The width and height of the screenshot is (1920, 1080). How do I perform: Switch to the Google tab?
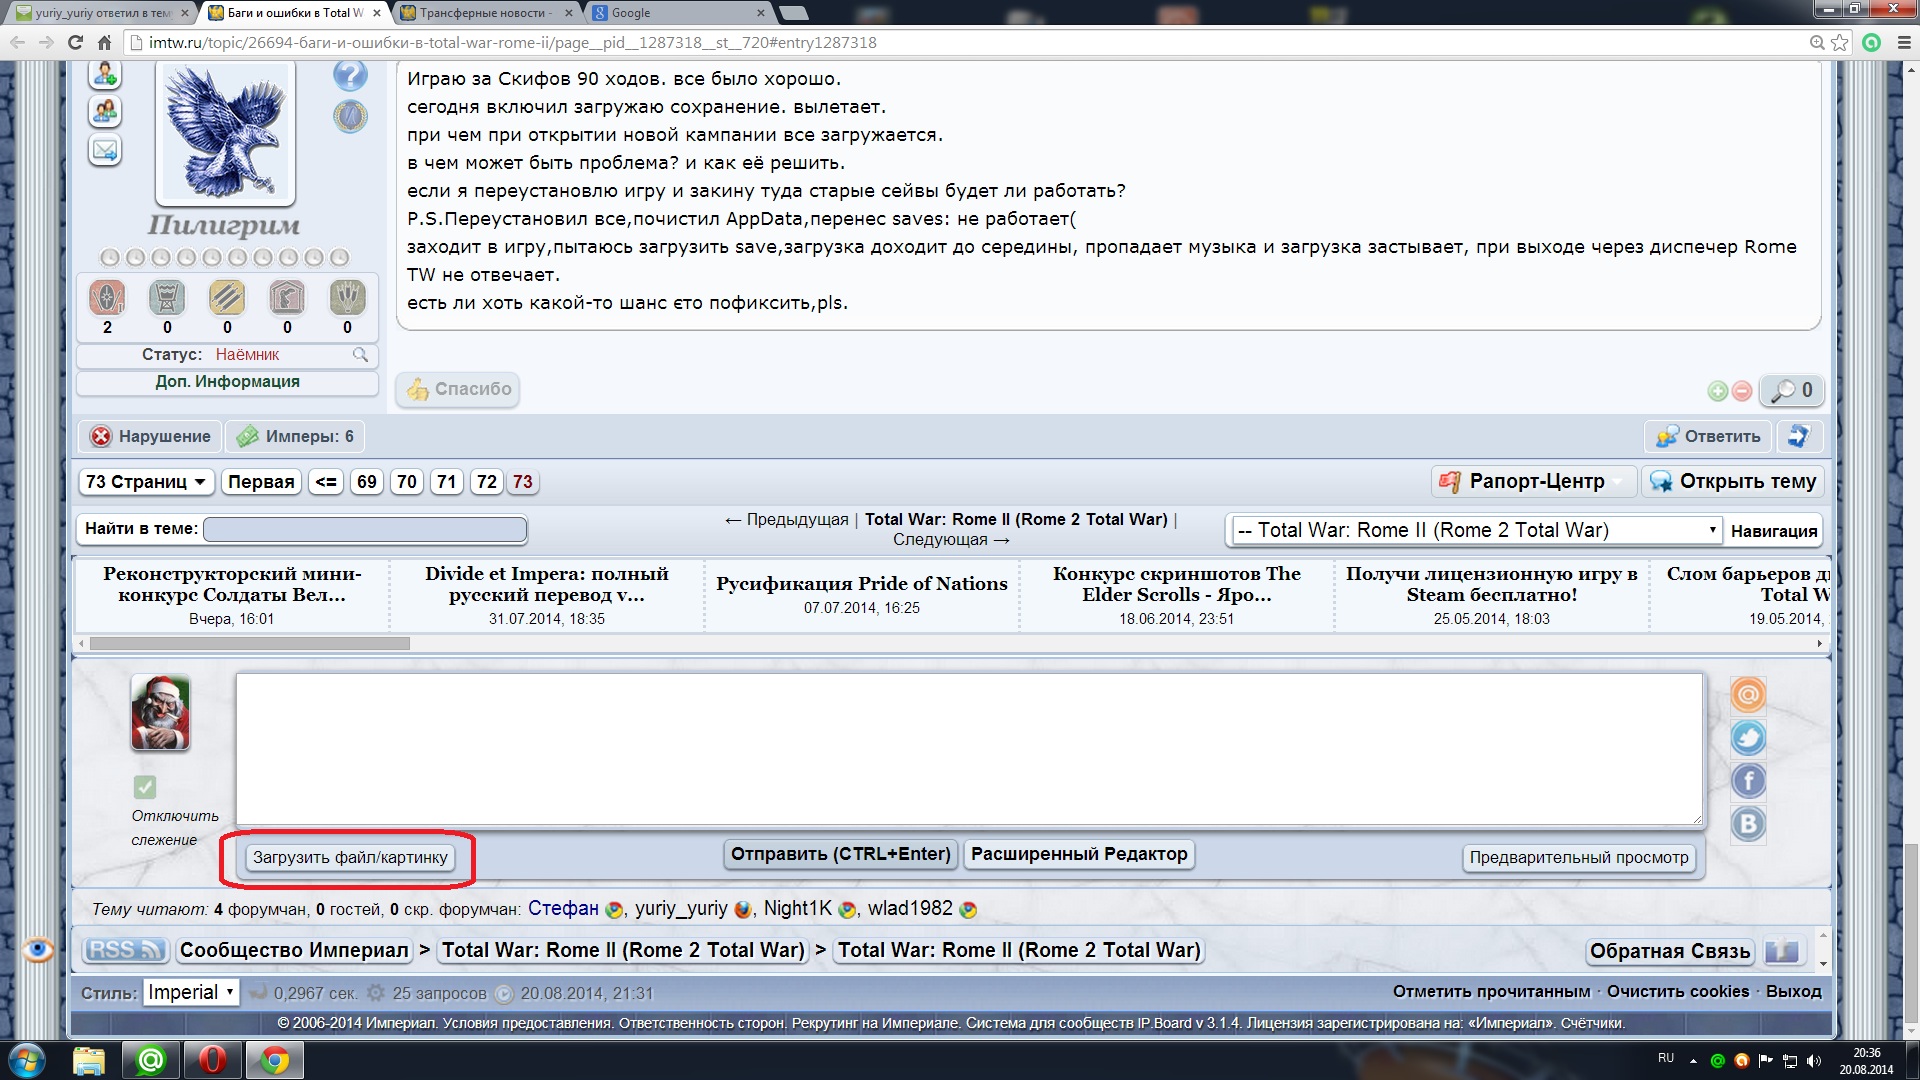click(x=678, y=13)
